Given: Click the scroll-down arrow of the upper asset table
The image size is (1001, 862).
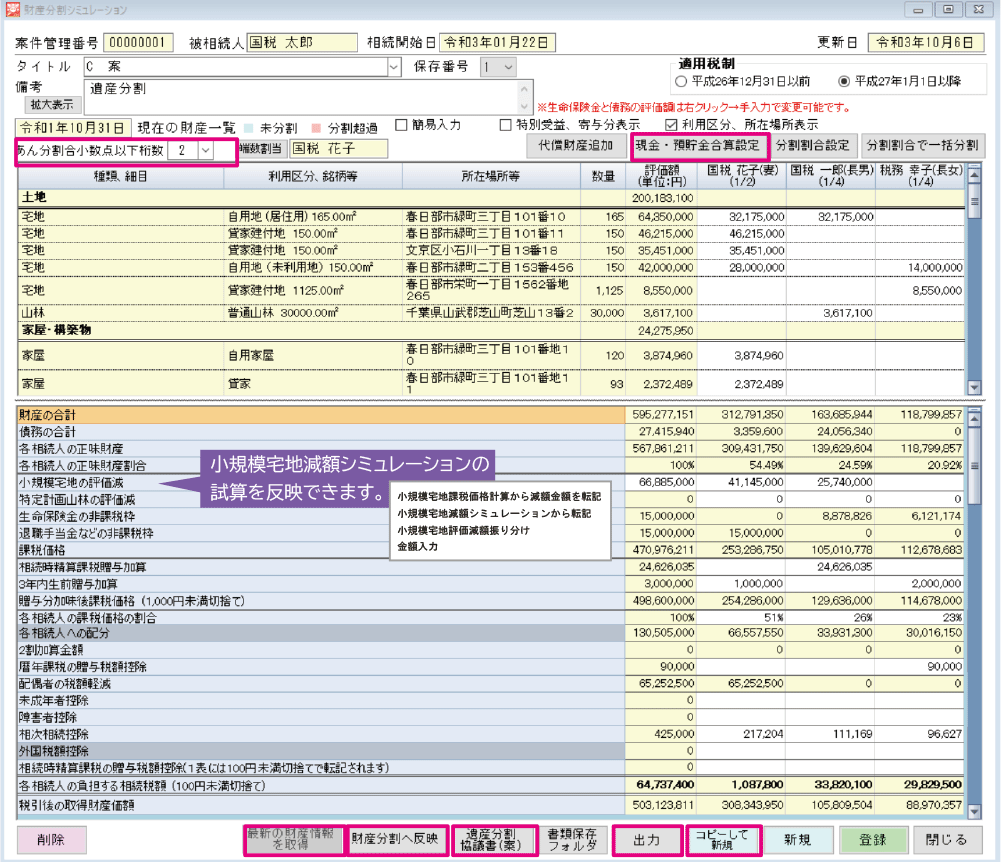Looking at the screenshot, I should [x=975, y=387].
